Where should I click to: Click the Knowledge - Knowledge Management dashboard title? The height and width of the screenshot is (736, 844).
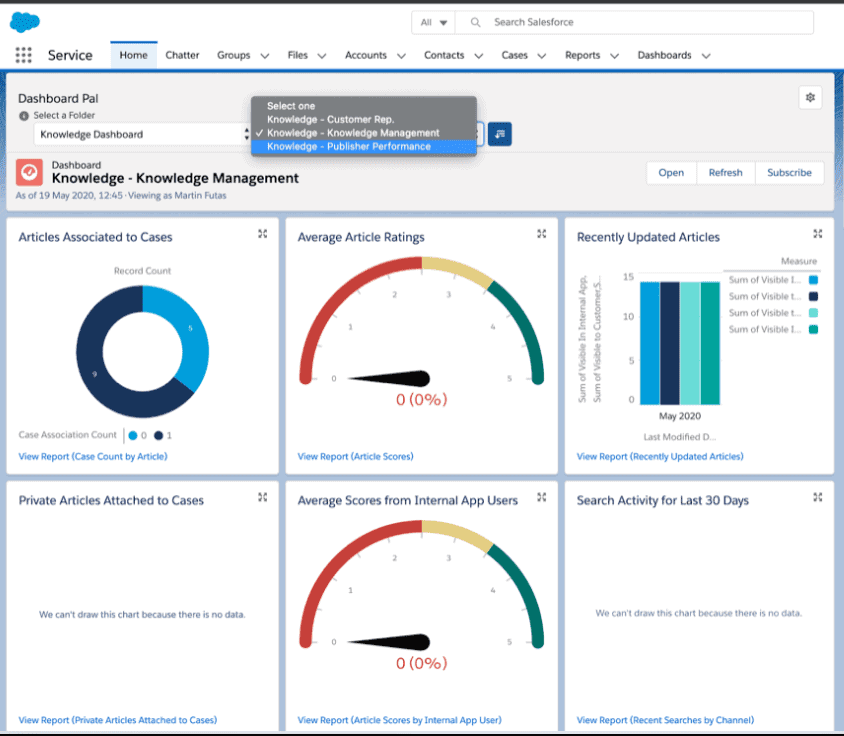pyautogui.click(x=175, y=178)
